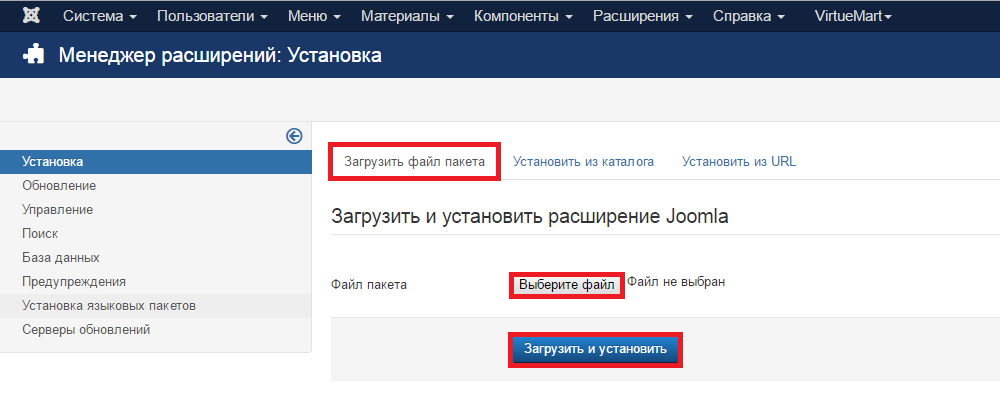Expand the Пользователи menu
The image size is (1000, 400).
[212, 17]
